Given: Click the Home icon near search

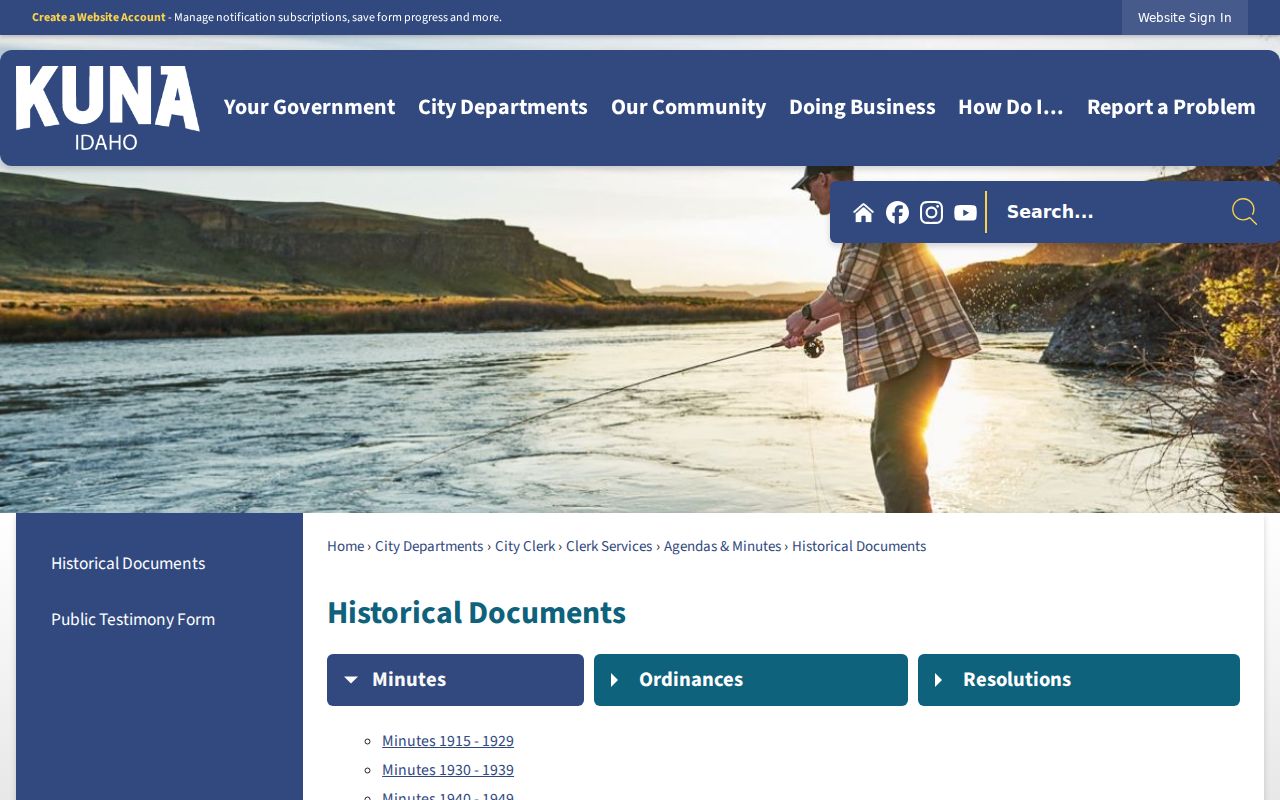Looking at the screenshot, I should coord(863,212).
